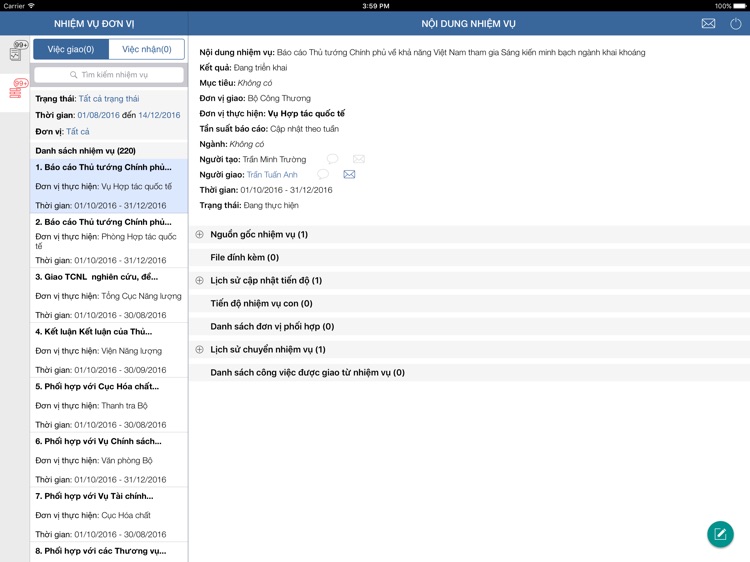
Task: Open the Đơn vị Tất cả filter
Action: (77, 131)
